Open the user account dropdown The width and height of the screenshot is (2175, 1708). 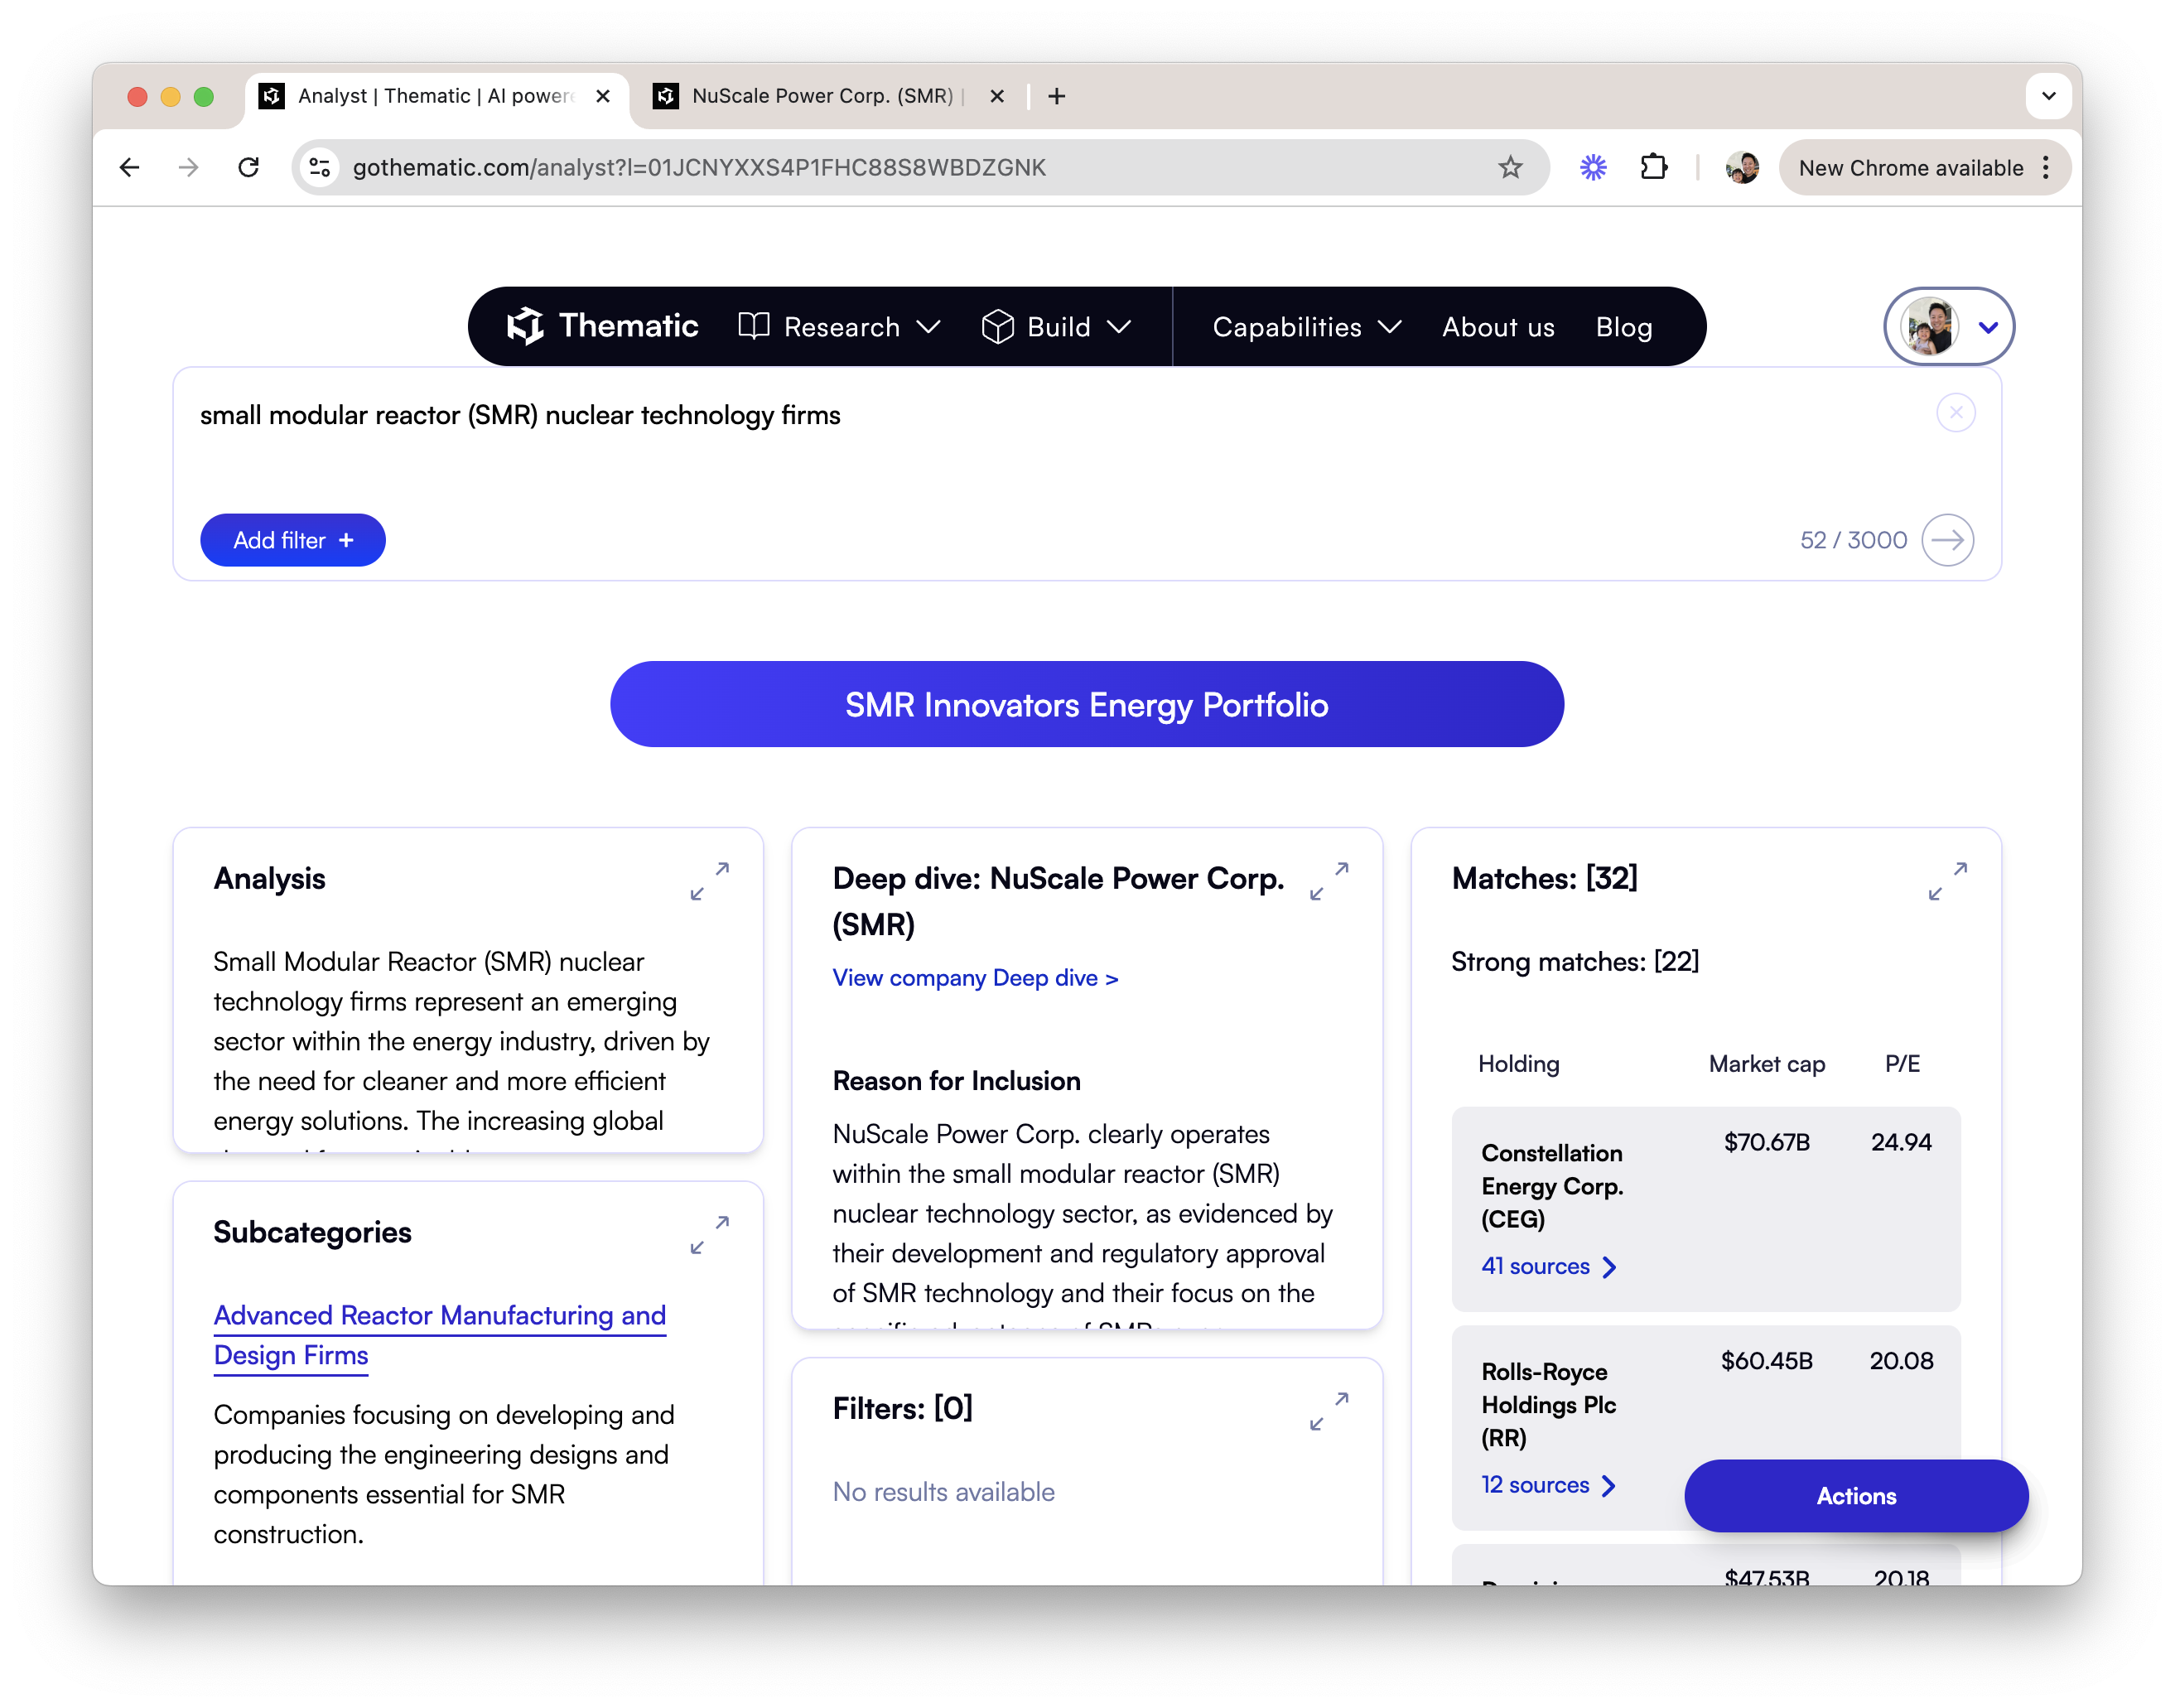pos(1948,327)
